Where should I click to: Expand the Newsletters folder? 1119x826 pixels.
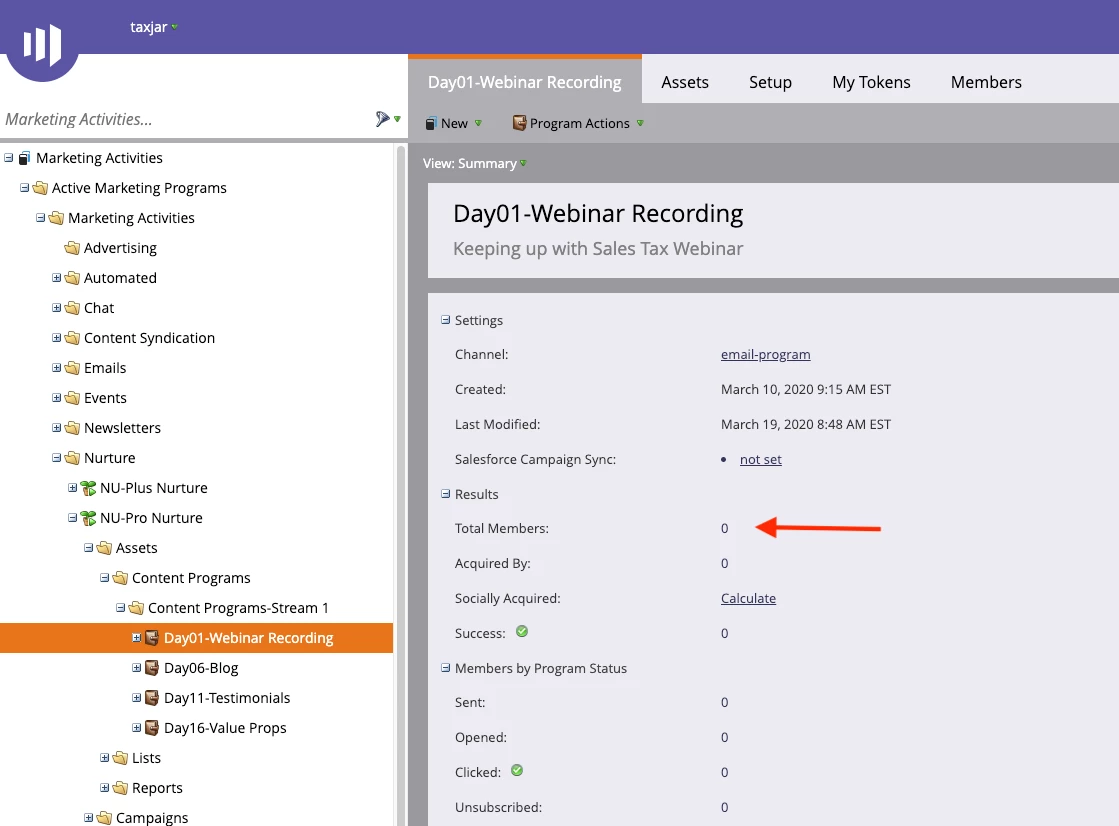point(56,428)
